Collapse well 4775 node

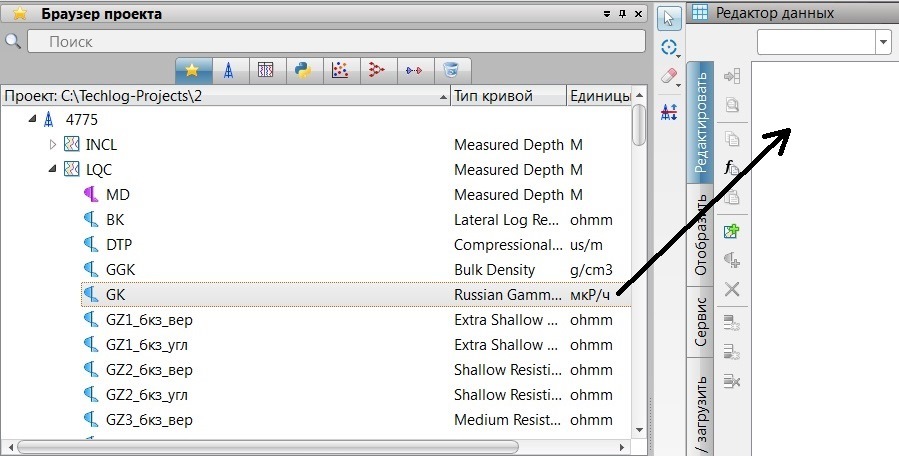33,119
